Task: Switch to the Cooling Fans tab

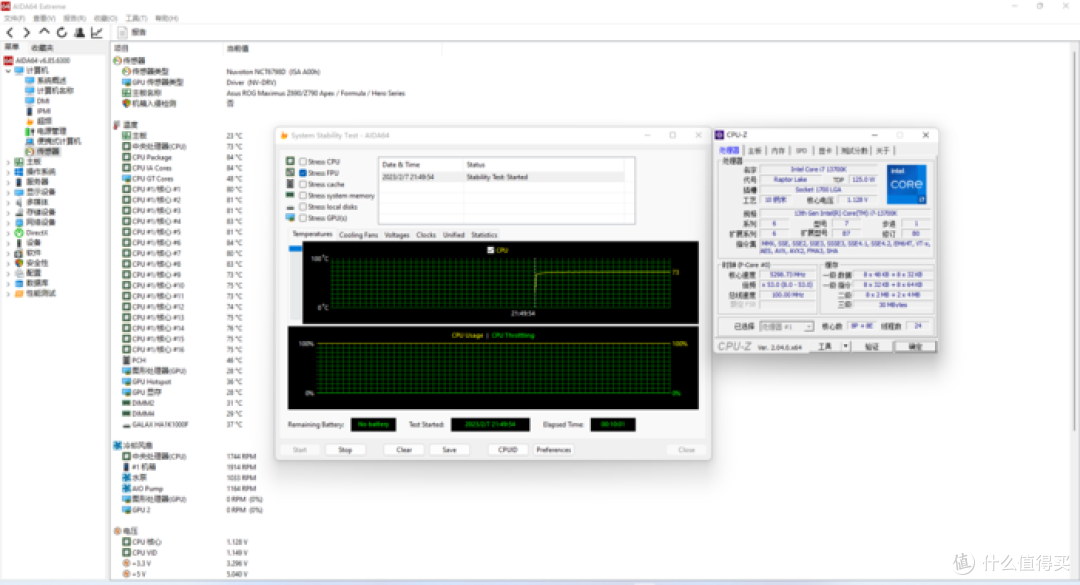Action: [358, 235]
